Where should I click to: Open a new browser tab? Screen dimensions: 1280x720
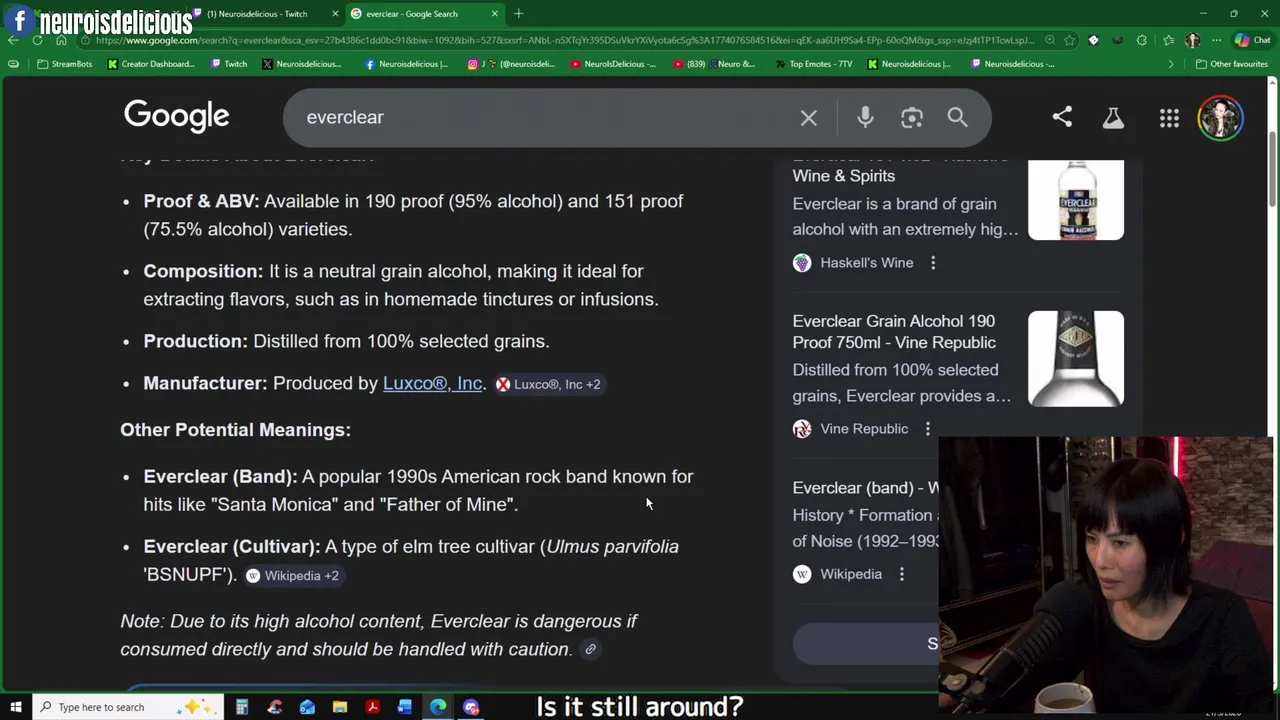(x=518, y=14)
